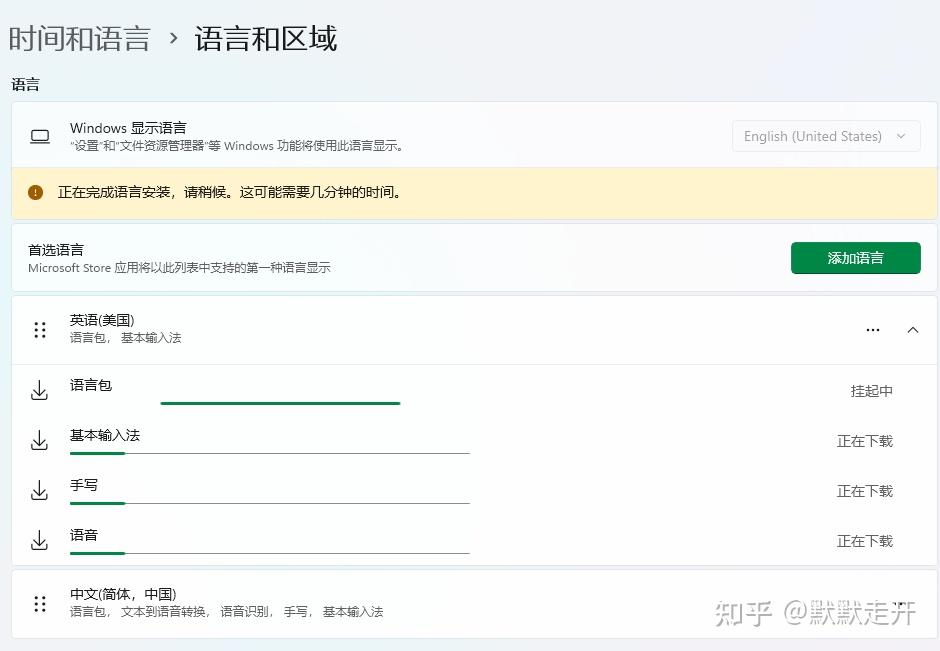Image resolution: width=940 pixels, height=651 pixels.
Task: Open the English (United States) display language dropdown
Action: pyautogui.click(x=826, y=137)
